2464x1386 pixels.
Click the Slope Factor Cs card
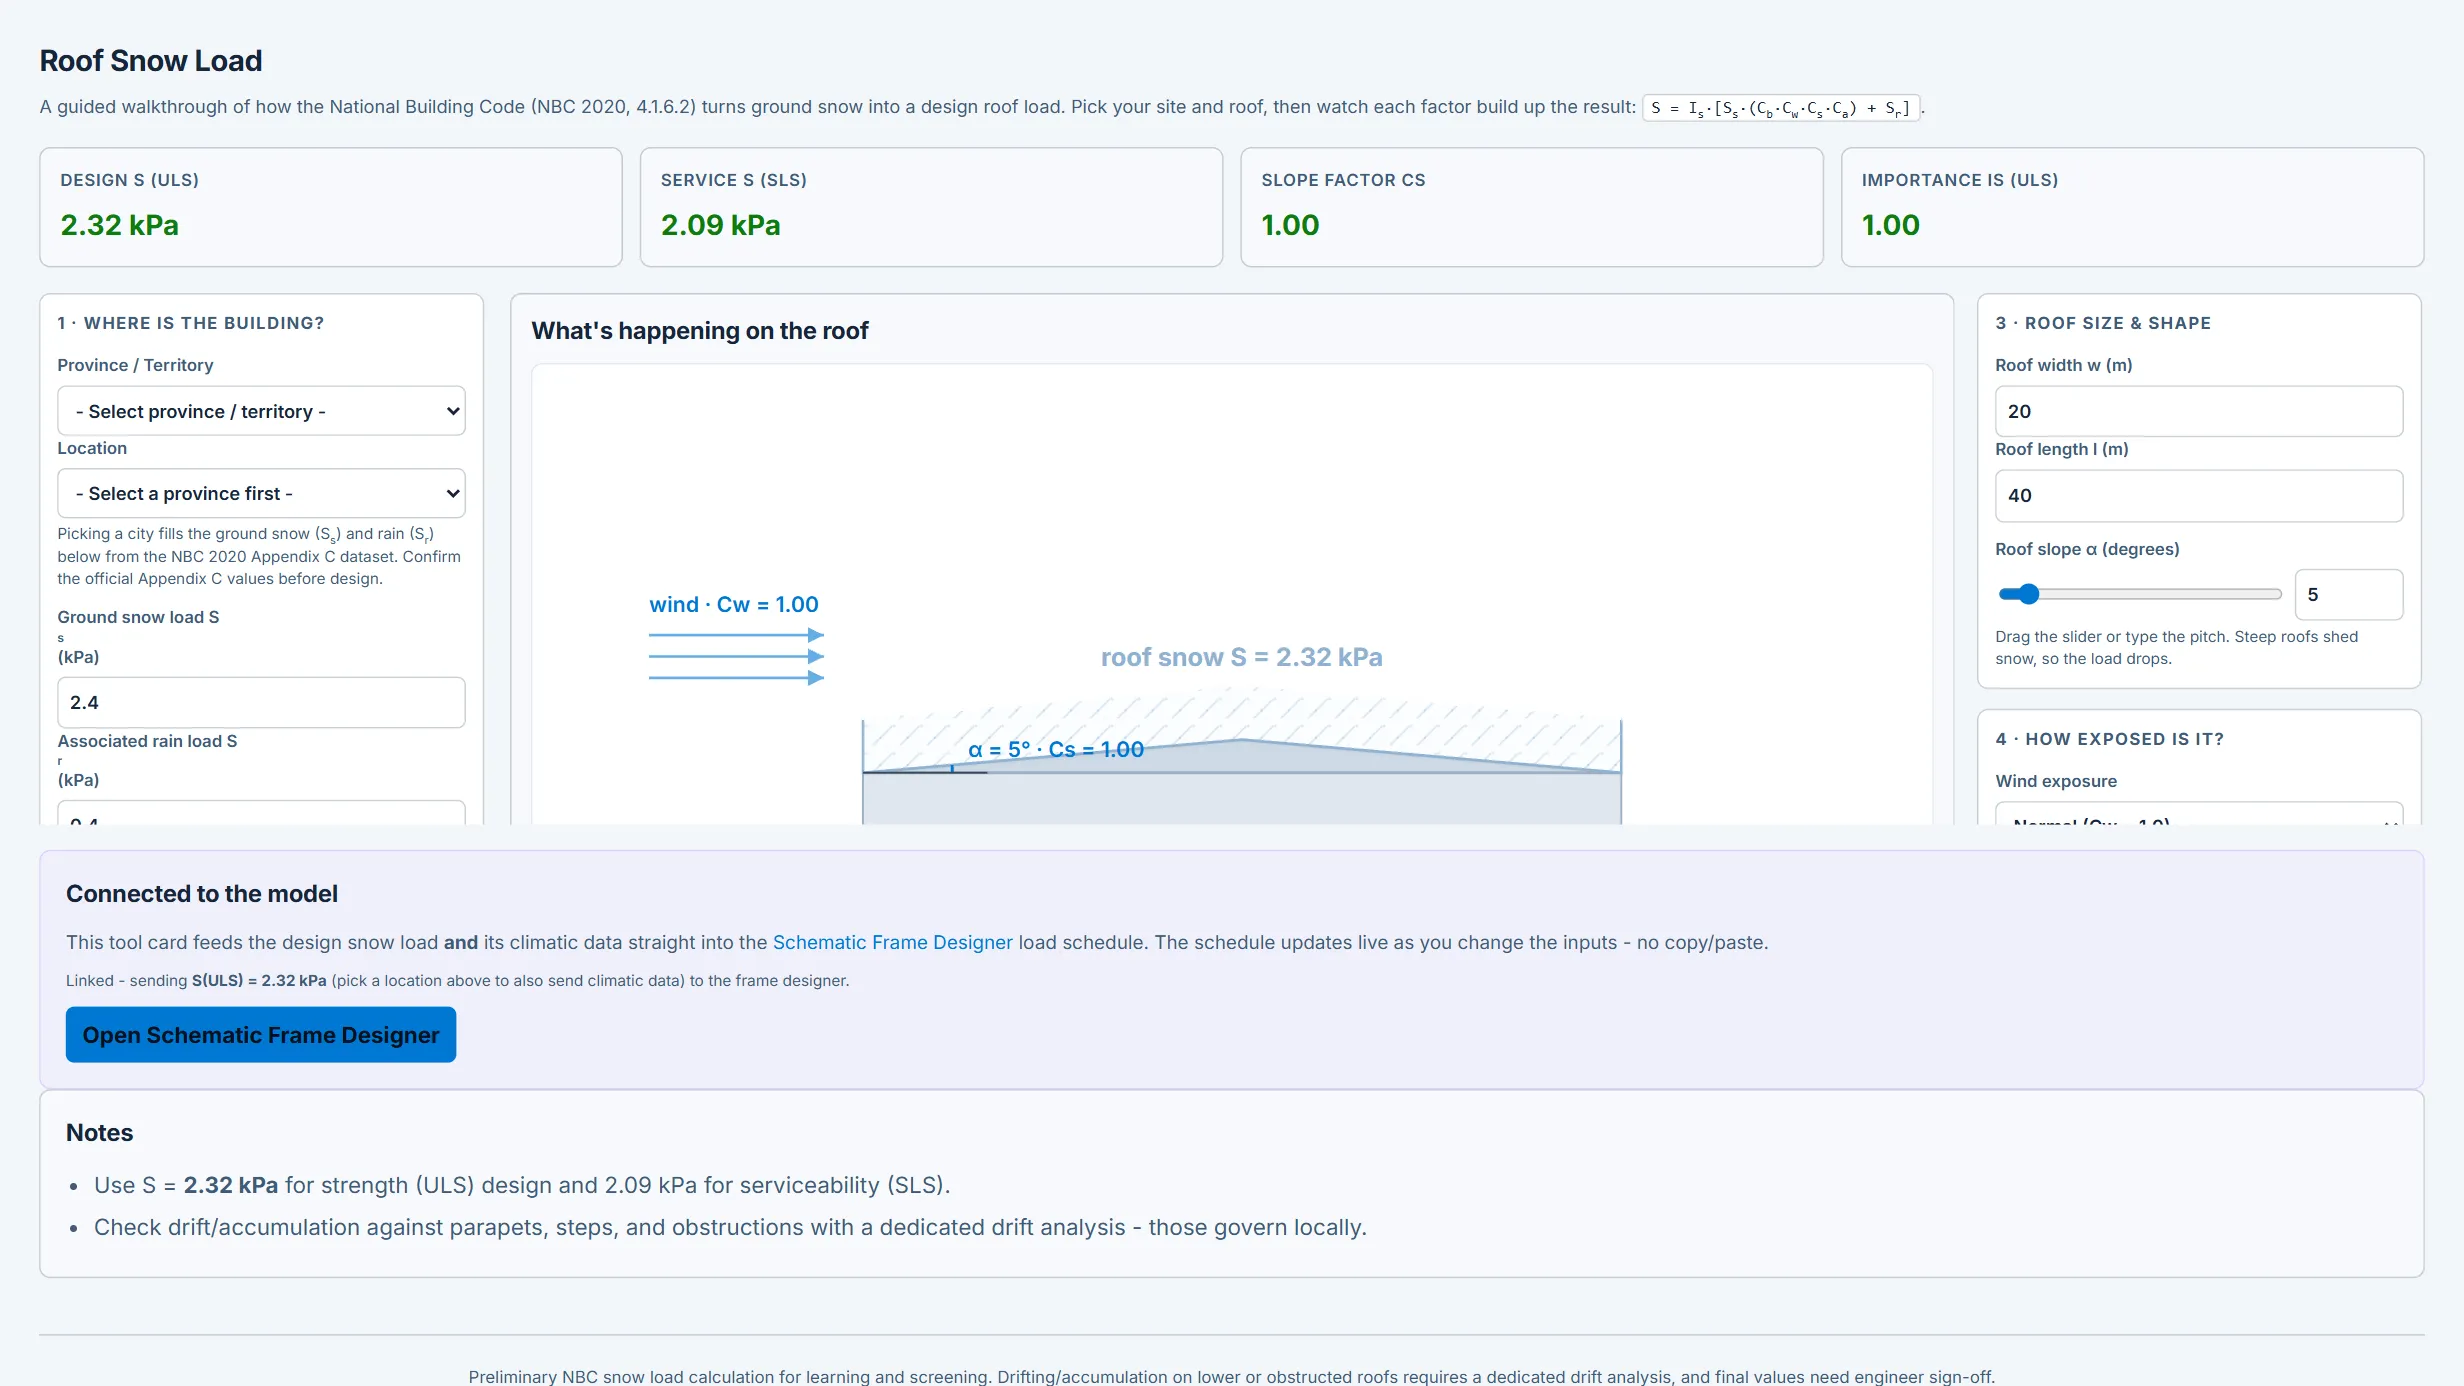pyautogui.click(x=1532, y=208)
